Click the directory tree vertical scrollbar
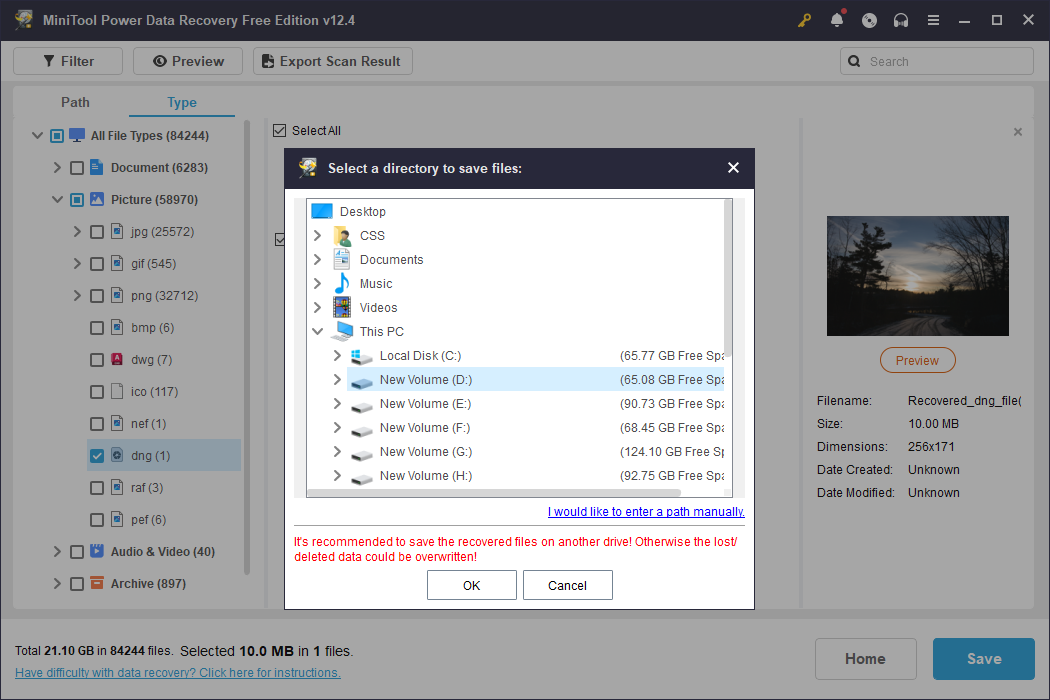Image resolution: width=1050 pixels, height=700 pixels. pos(727,278)
